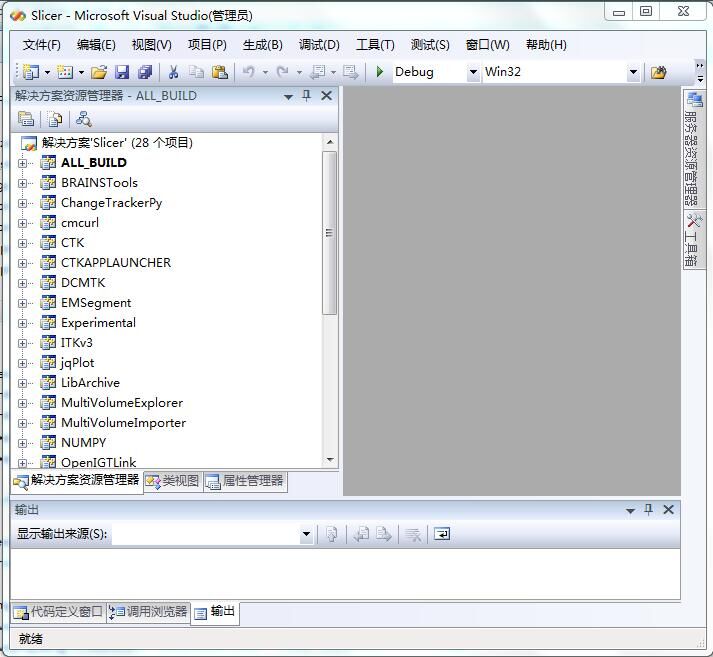Close the Solution Explorer panel
This screenshot has width=713, height=657.
coord(326,95)
